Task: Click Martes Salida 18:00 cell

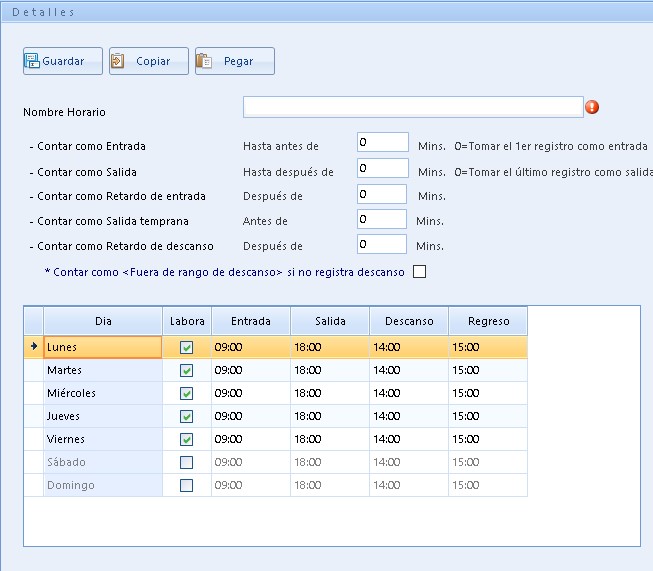Action: click(330, 370)
